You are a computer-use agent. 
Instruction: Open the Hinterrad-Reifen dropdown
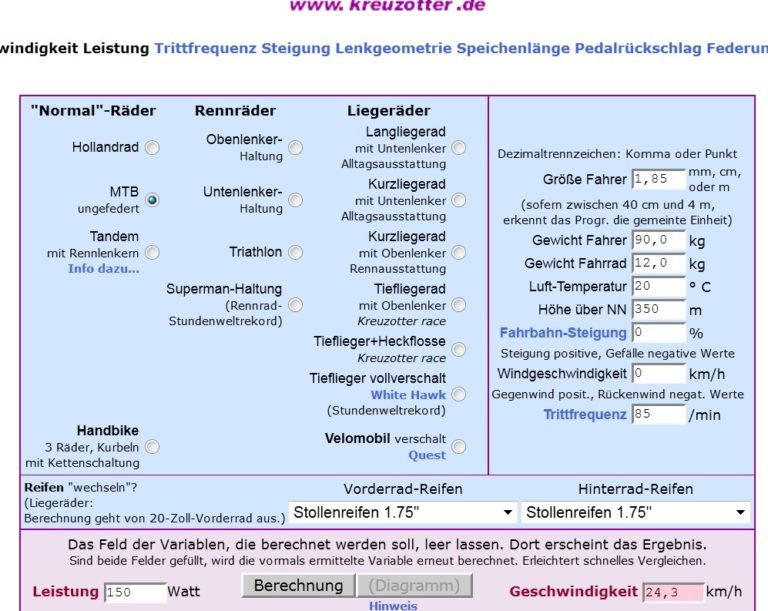click(635, 513)
